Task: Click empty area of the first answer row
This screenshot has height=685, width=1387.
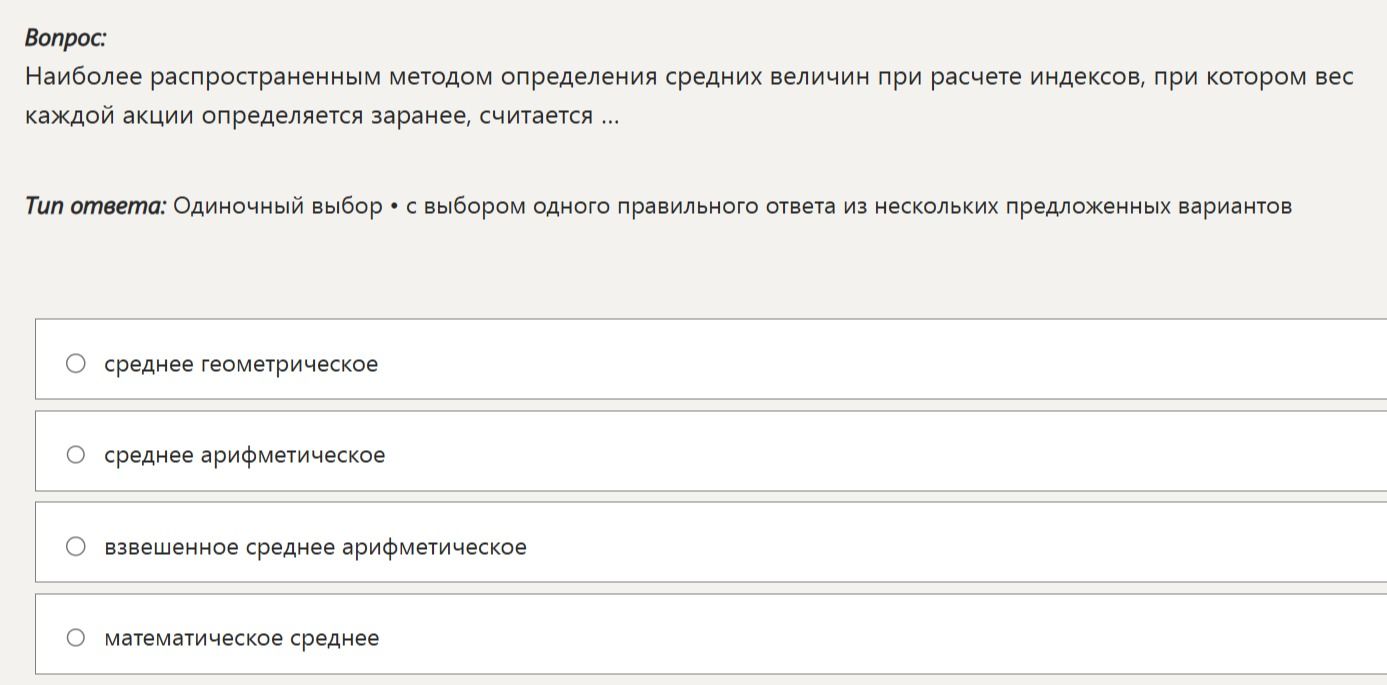Action: [x=880, y=360]
